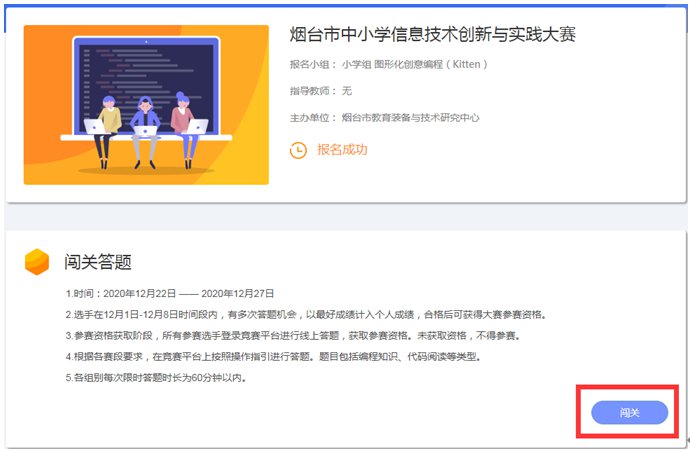This screenshot has height=452, width=690.
Task: Click the 指导教师 无 line
Action: [321, 91]
